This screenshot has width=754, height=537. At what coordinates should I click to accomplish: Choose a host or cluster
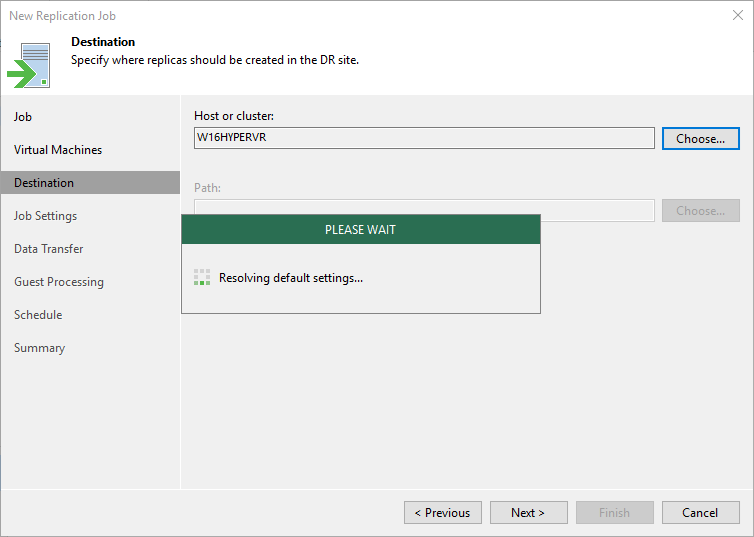tap(701, 138)
